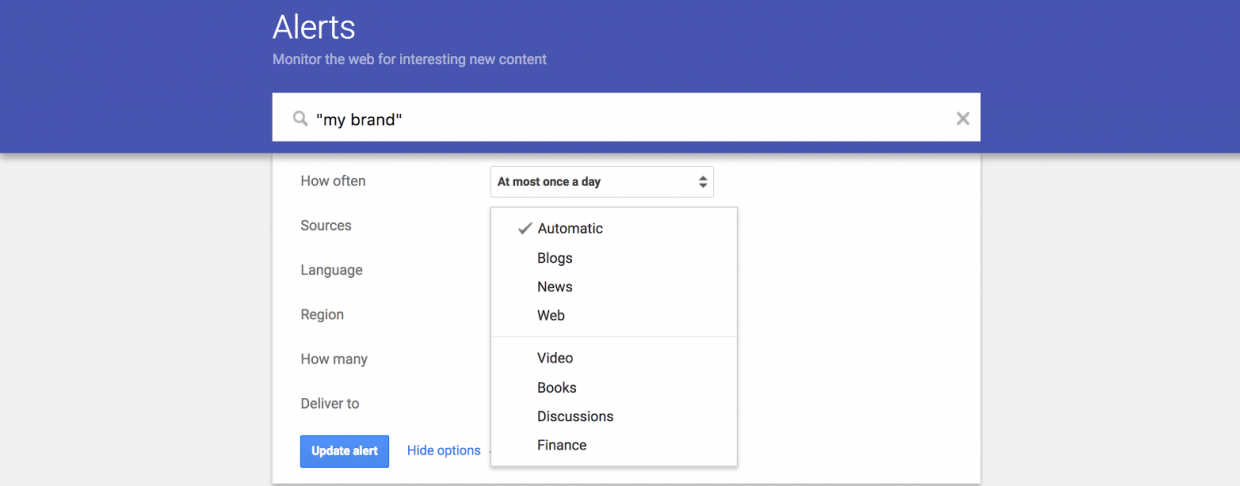This screenshot has width=1240, height=486.
Task: Clear the search query with X icon
Action: 963,119
